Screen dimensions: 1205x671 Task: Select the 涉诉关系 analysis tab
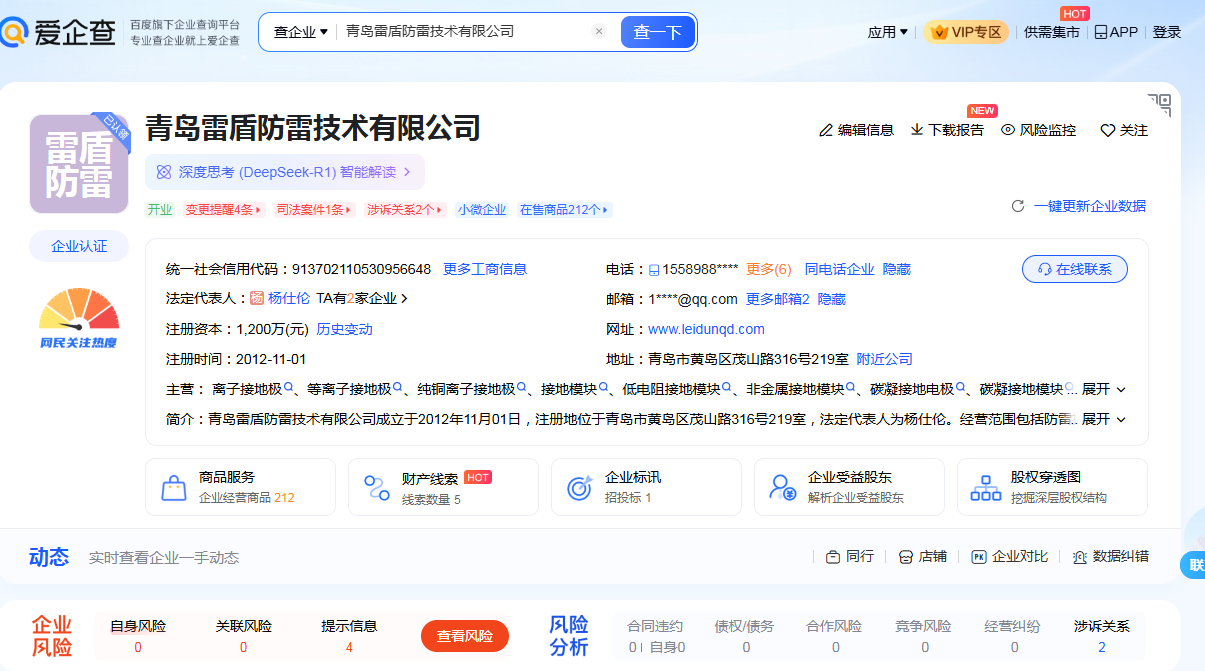pyautogui.click(x=1102, y=636)
